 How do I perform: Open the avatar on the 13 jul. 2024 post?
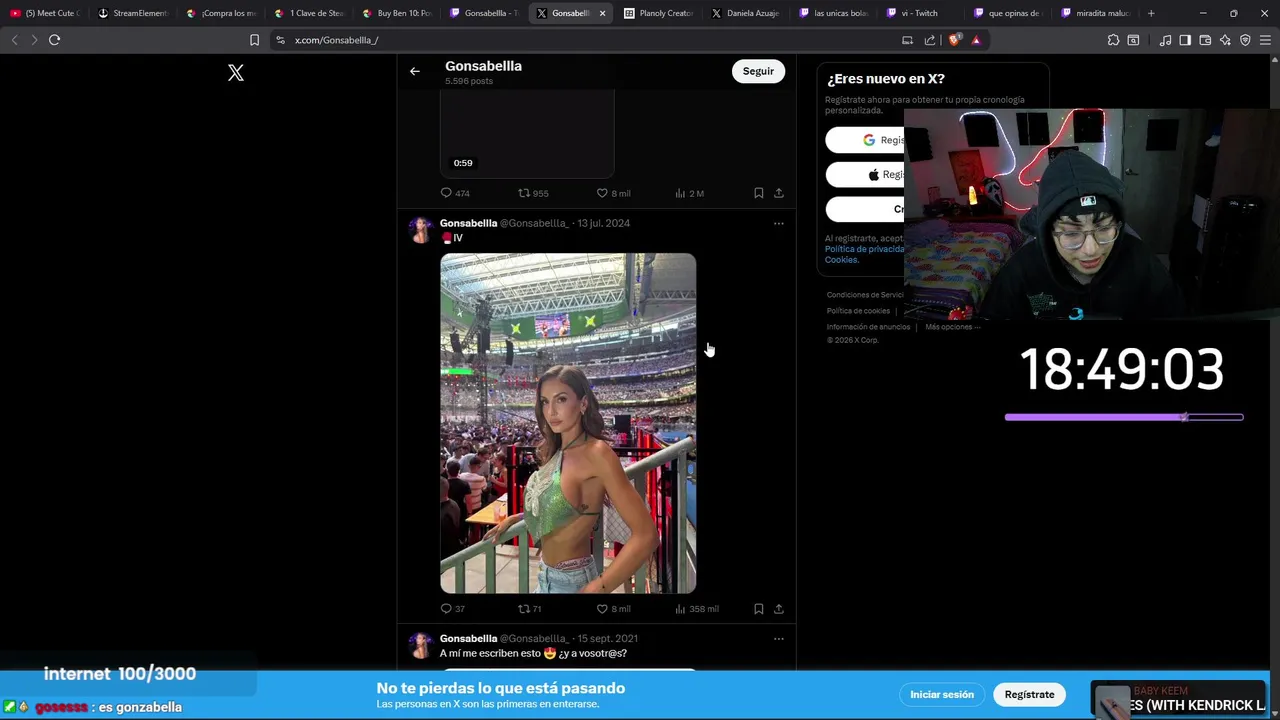(421, 230)
